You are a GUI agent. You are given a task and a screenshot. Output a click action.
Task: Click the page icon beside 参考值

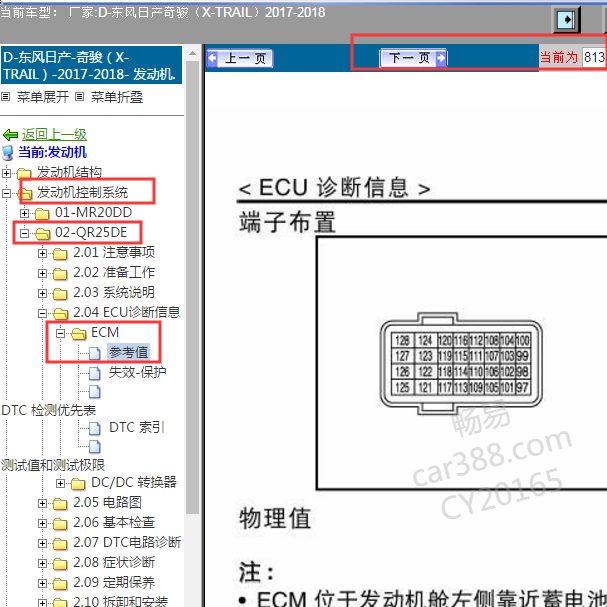coord(95,353)
